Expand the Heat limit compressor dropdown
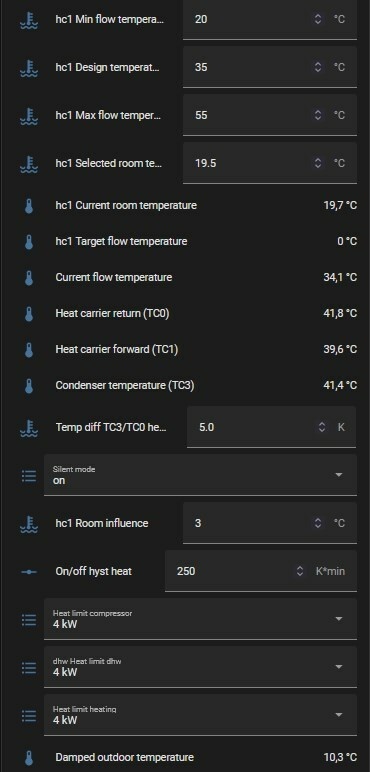The width and height of the screenshot is (370, 772). 200,619
